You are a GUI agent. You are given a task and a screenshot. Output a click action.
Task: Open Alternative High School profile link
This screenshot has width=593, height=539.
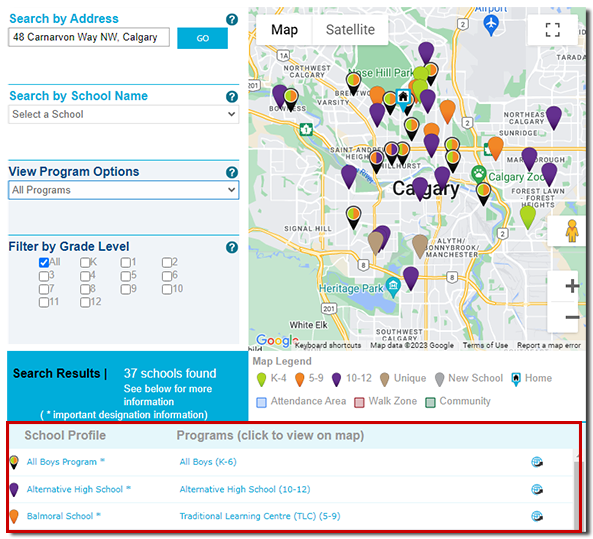pyautogui.click(x=75, y=489)
